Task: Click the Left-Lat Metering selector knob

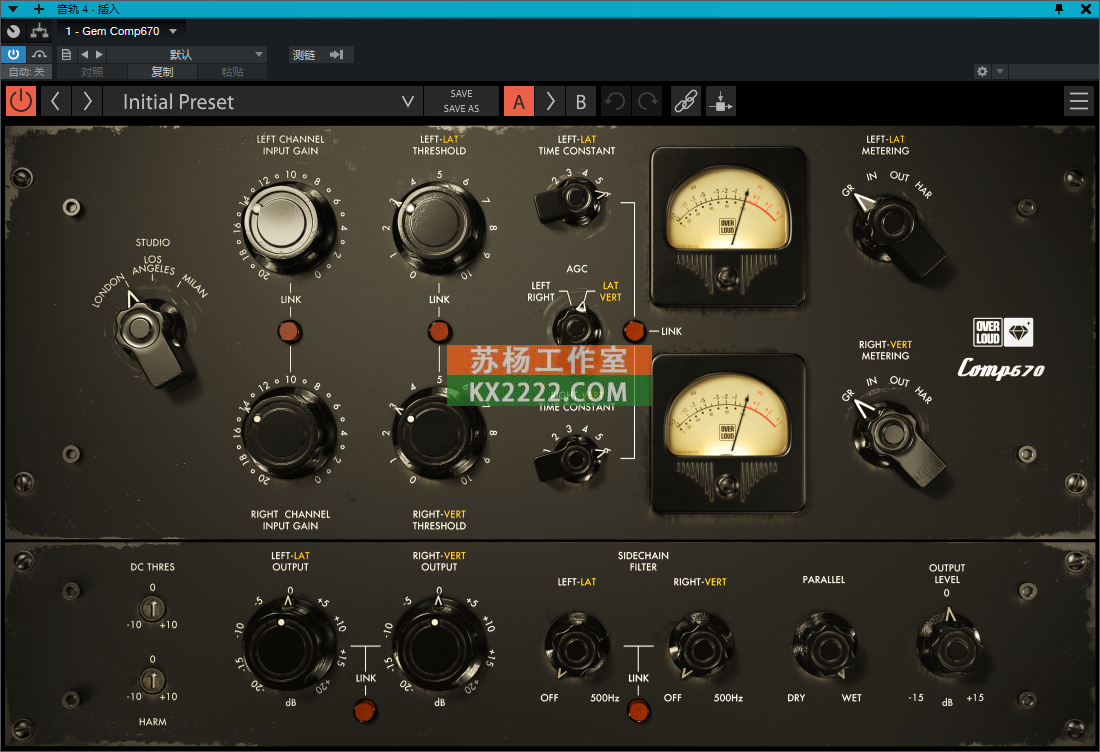Action: [899, 232]
